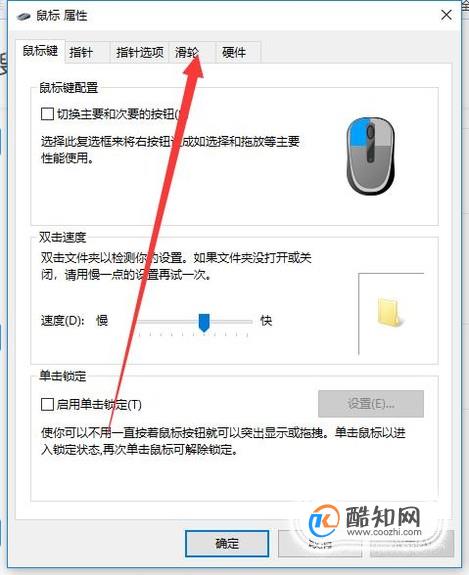The width and height of the screenshot is (469, 575).
Task: Click the gray mouse illustration image
Action: point(370,155)
